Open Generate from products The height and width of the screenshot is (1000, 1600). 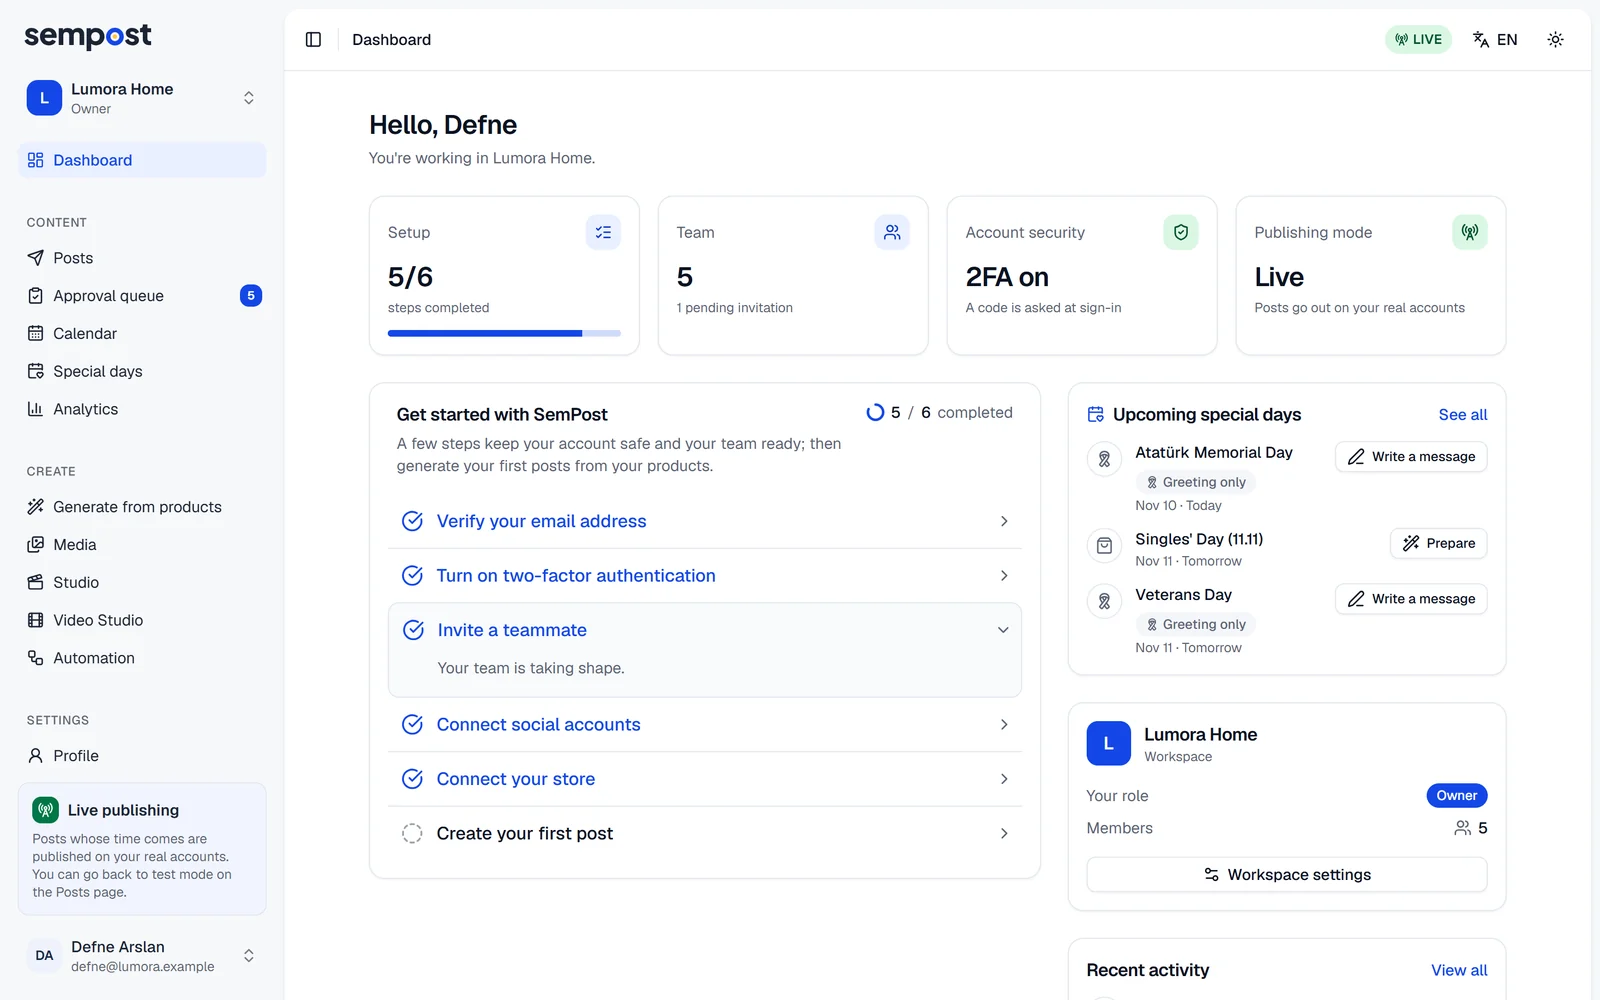(142, 507)
